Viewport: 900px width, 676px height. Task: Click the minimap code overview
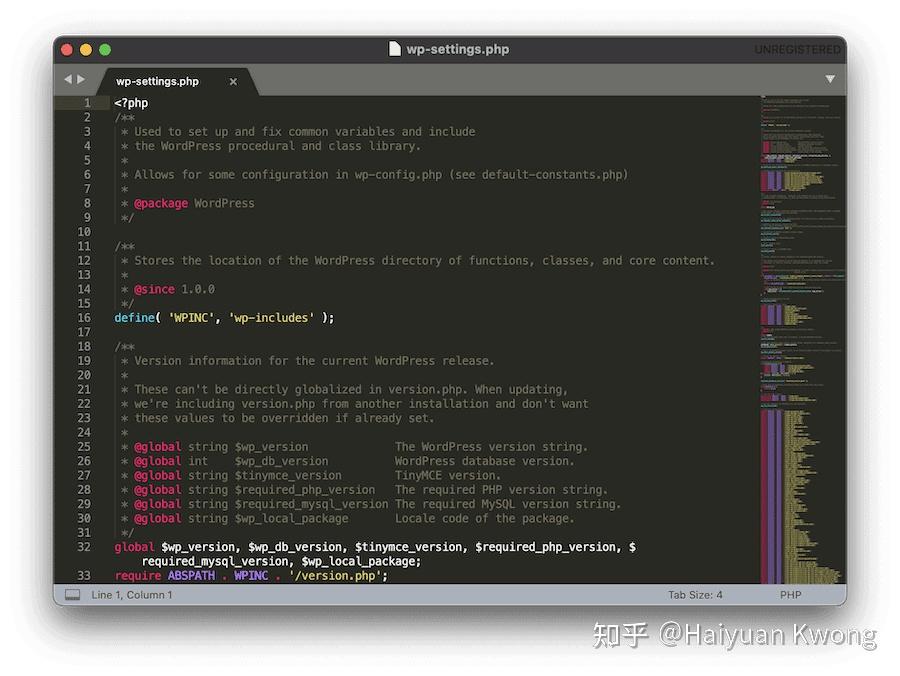click(x=802, y=340)
